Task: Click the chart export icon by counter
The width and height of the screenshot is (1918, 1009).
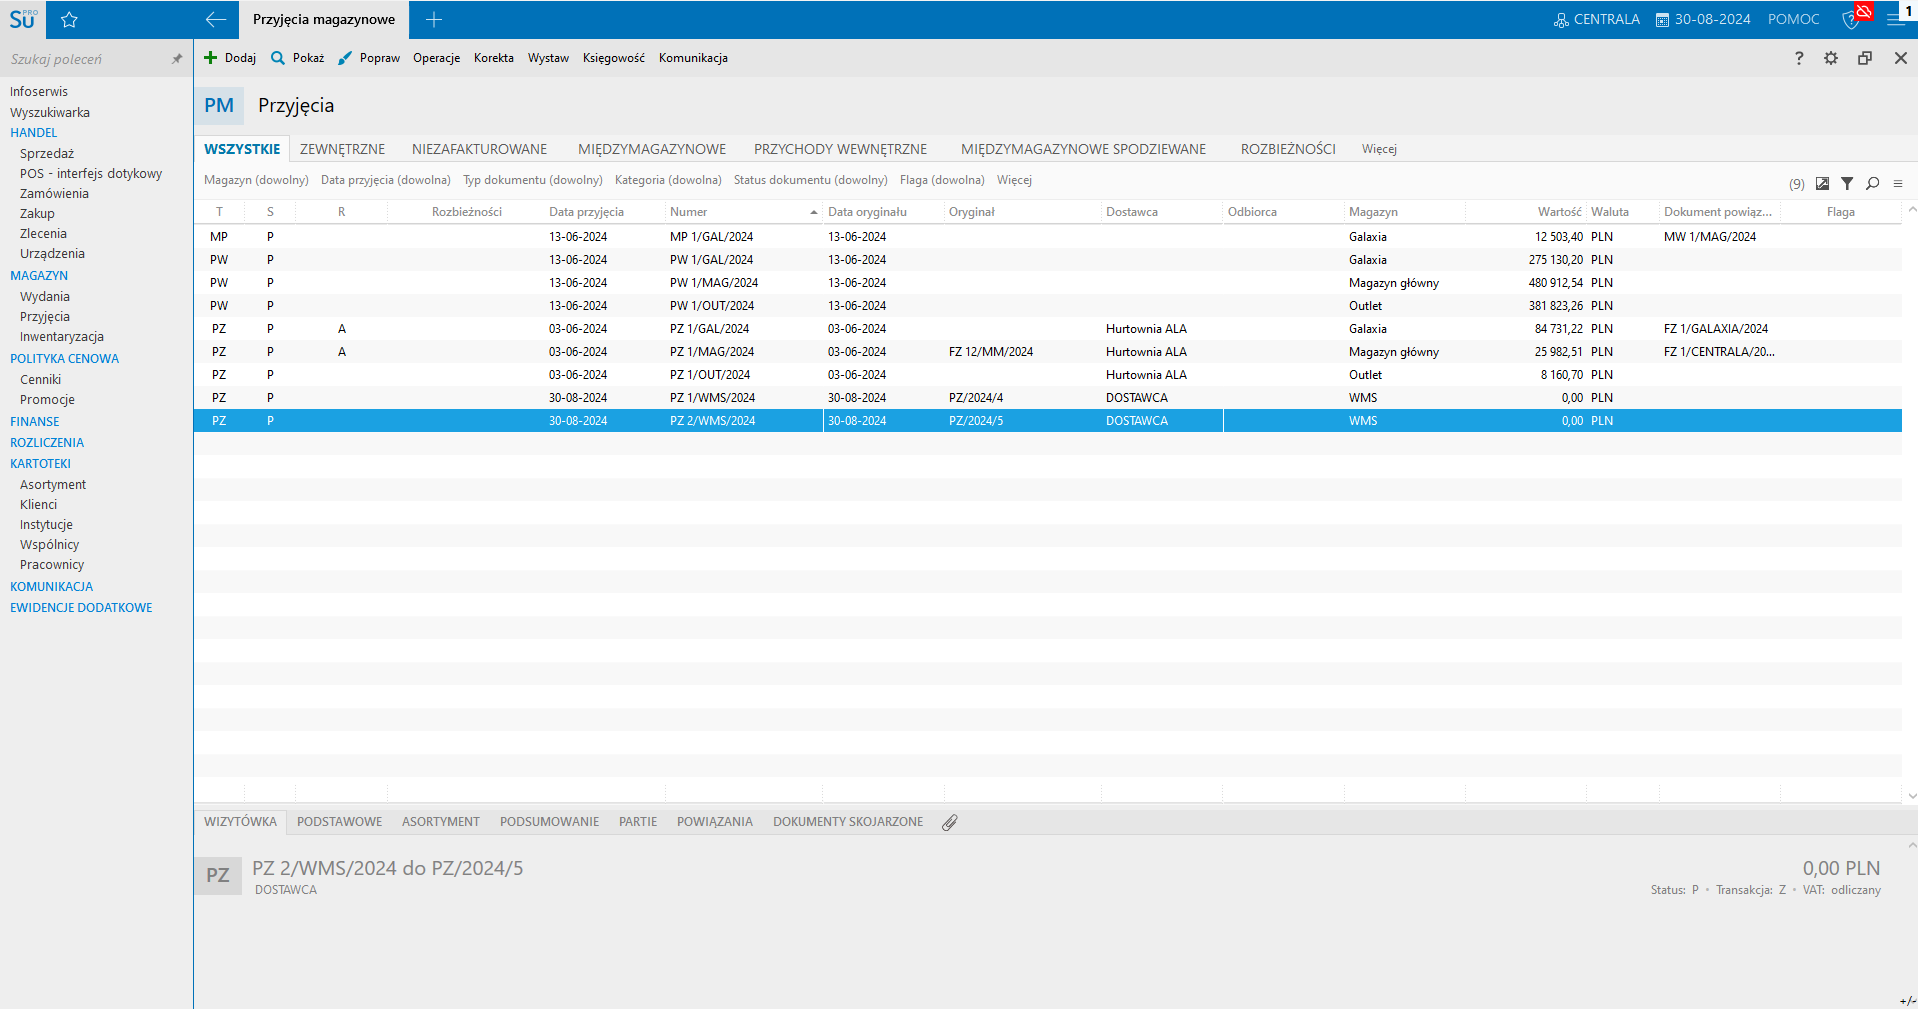Action: 1822,184
